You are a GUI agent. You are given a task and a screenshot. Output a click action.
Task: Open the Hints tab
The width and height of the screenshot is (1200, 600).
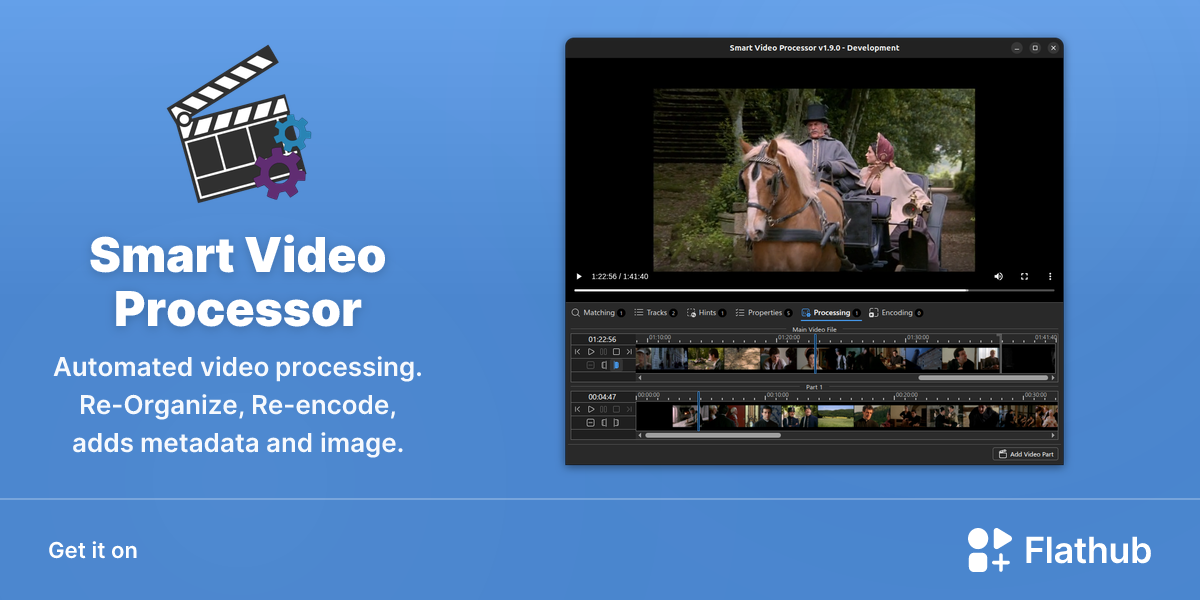[706, 313]
